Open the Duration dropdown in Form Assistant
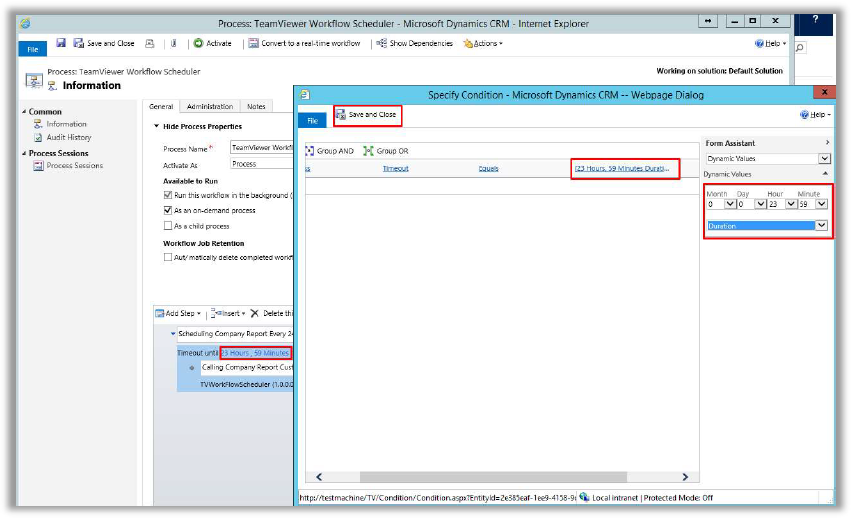 point(823,226)
